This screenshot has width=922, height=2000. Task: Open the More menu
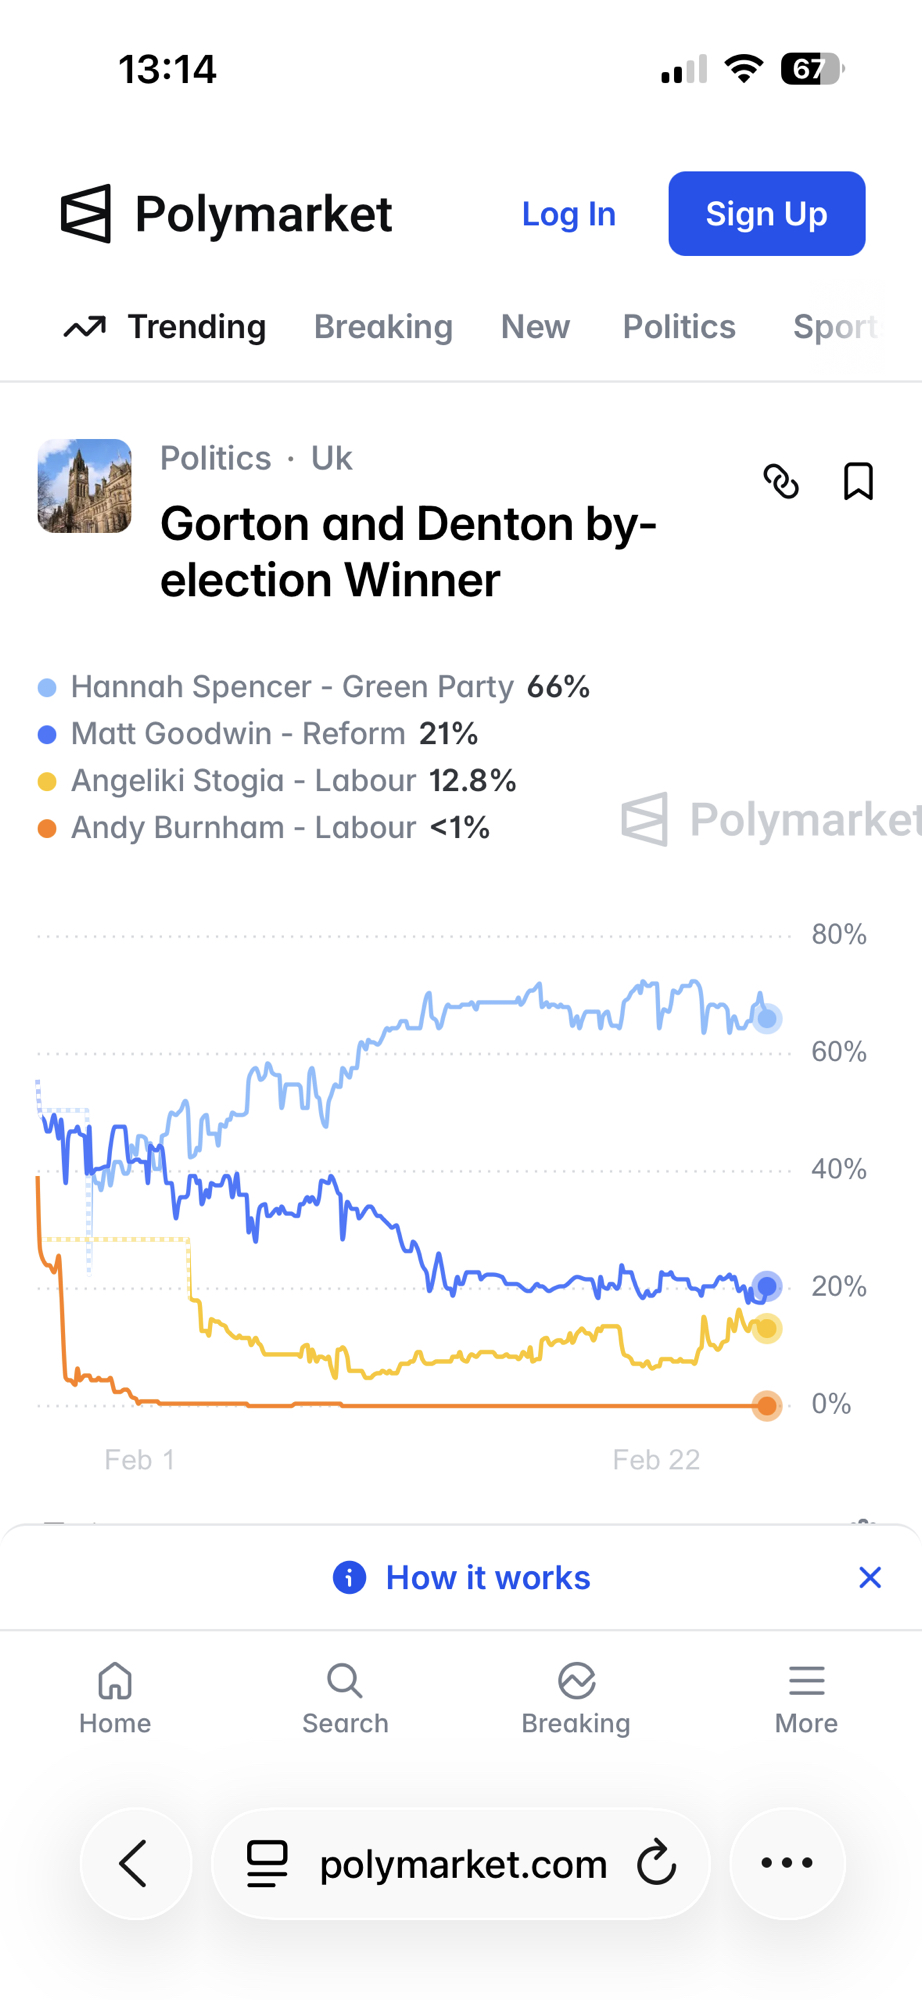point(806,1698)
